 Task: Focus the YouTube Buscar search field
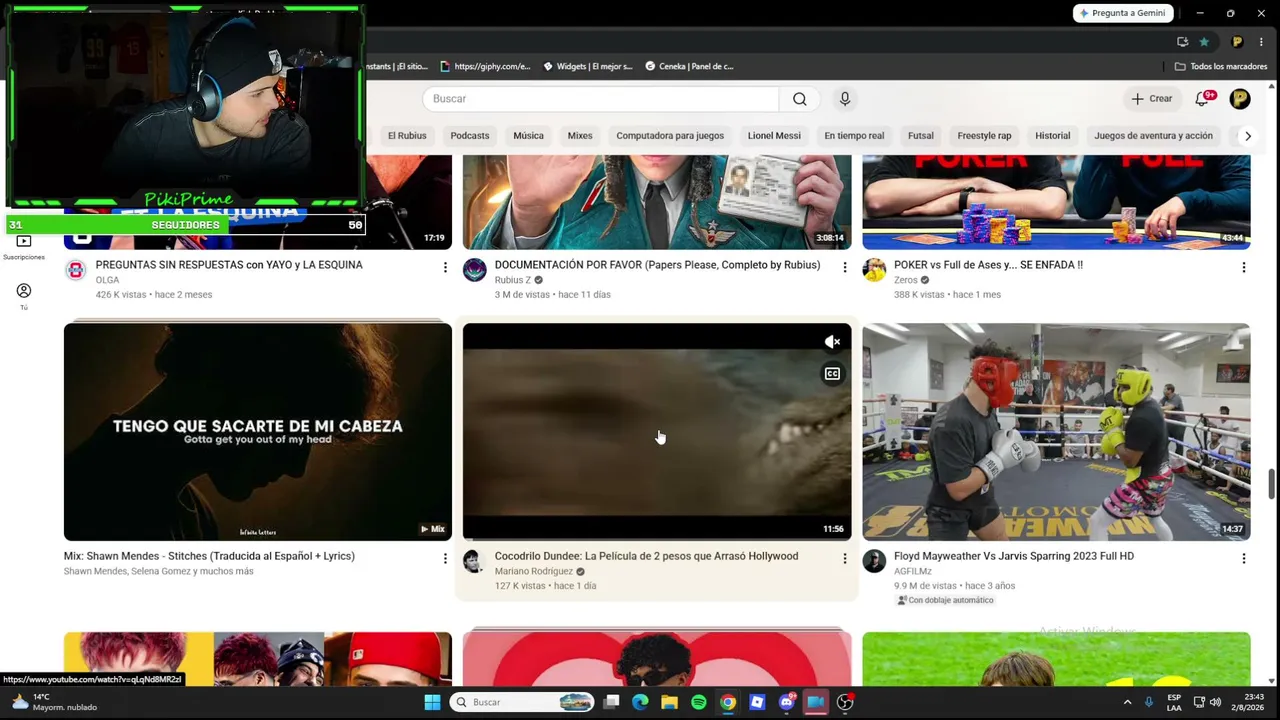[x=601, y=99]
